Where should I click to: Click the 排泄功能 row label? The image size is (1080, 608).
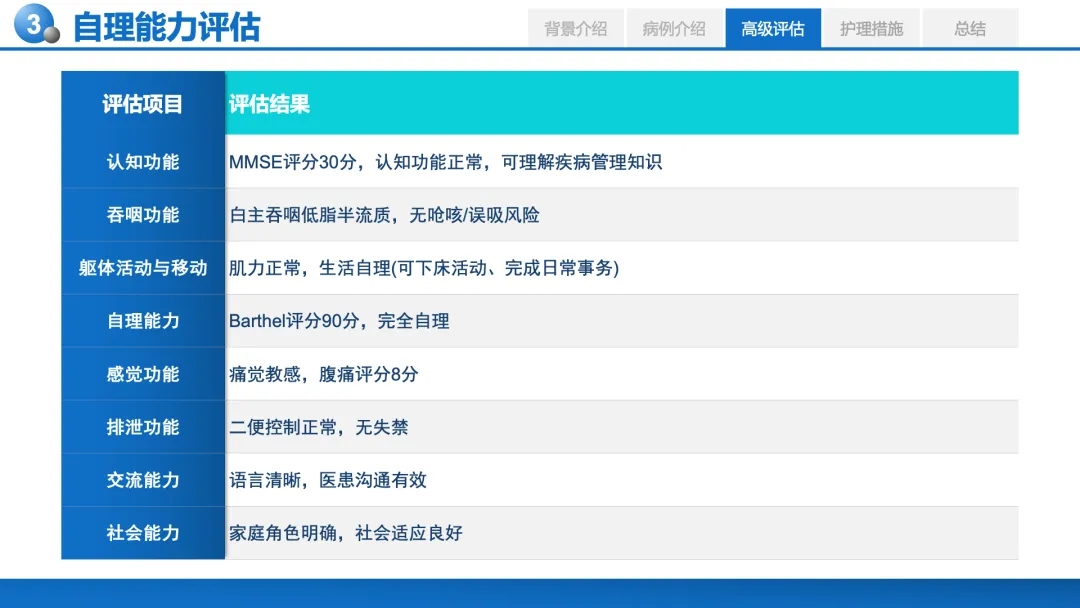143,427
